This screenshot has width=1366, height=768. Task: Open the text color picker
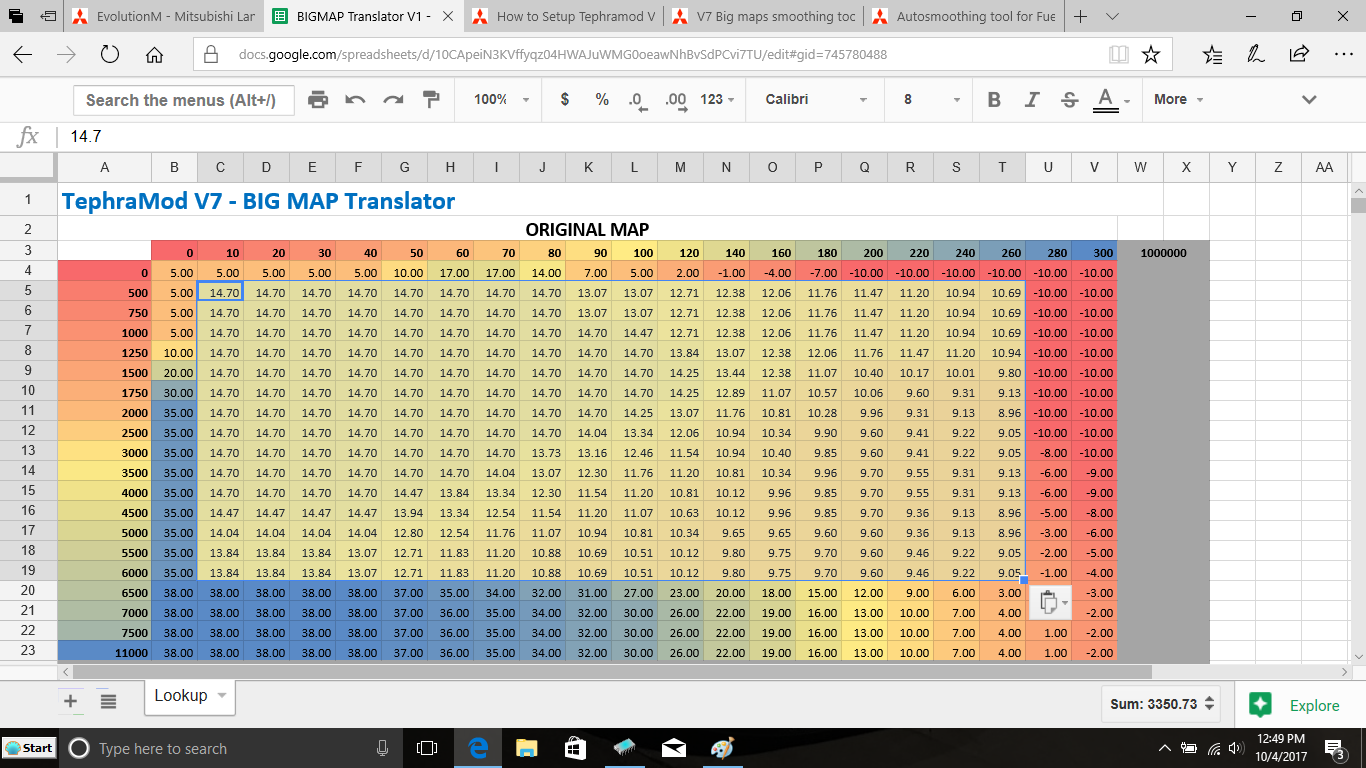pos(1110,99)
